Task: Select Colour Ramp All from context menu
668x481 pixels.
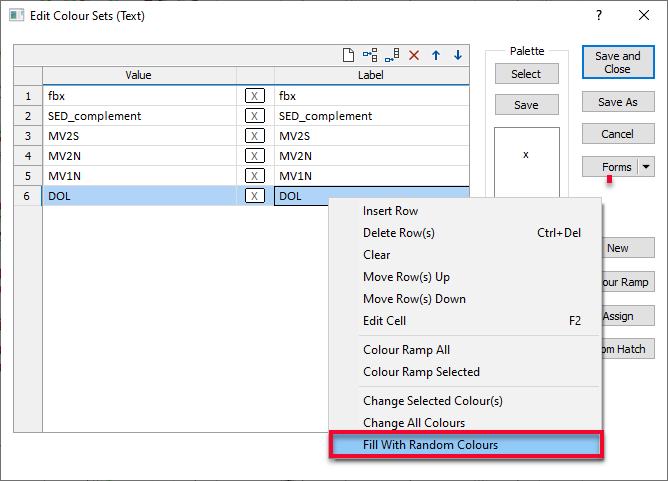Action: pyautogui.click(x=406, y=350)
